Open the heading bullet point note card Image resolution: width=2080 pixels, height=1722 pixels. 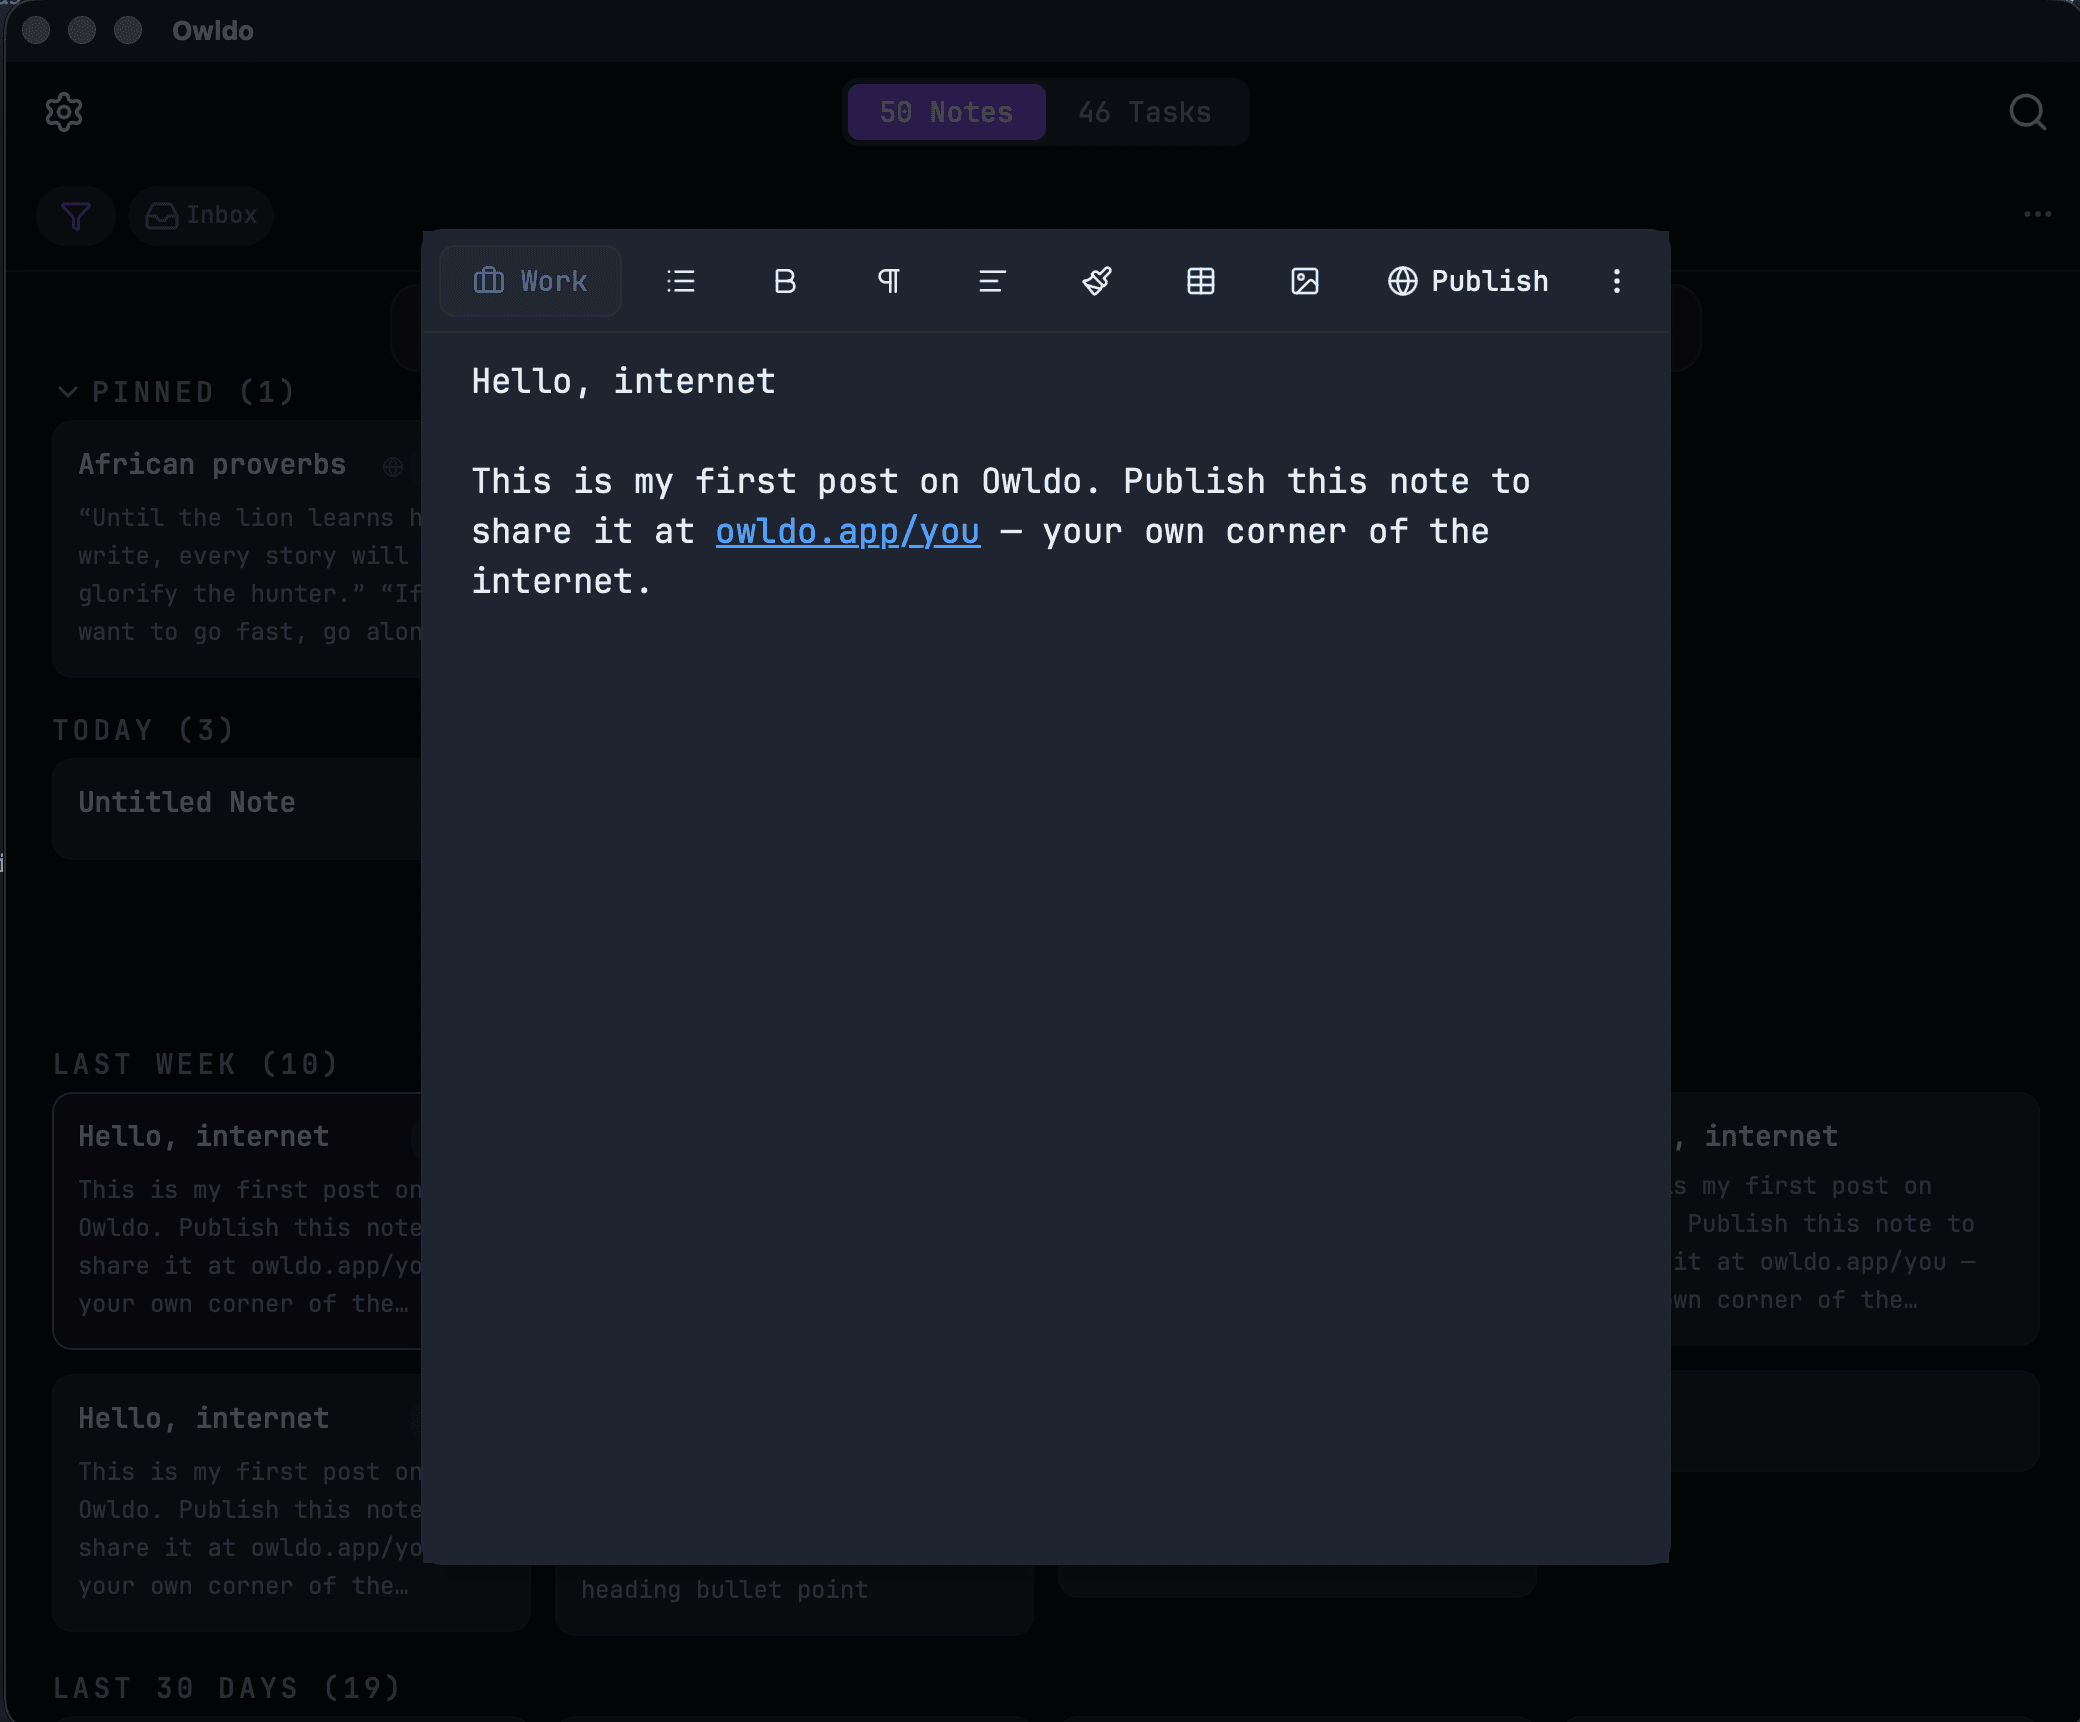794,1598
